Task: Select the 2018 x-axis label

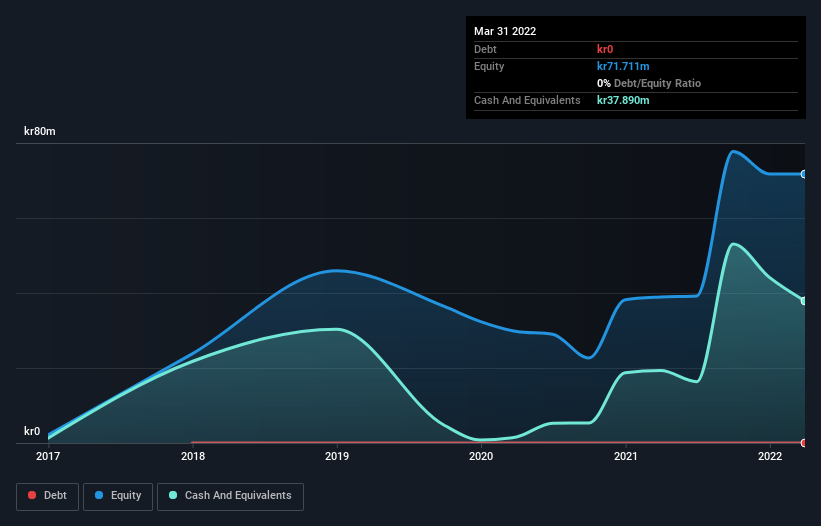Action: pyautogui.click(x=193, y=456)
